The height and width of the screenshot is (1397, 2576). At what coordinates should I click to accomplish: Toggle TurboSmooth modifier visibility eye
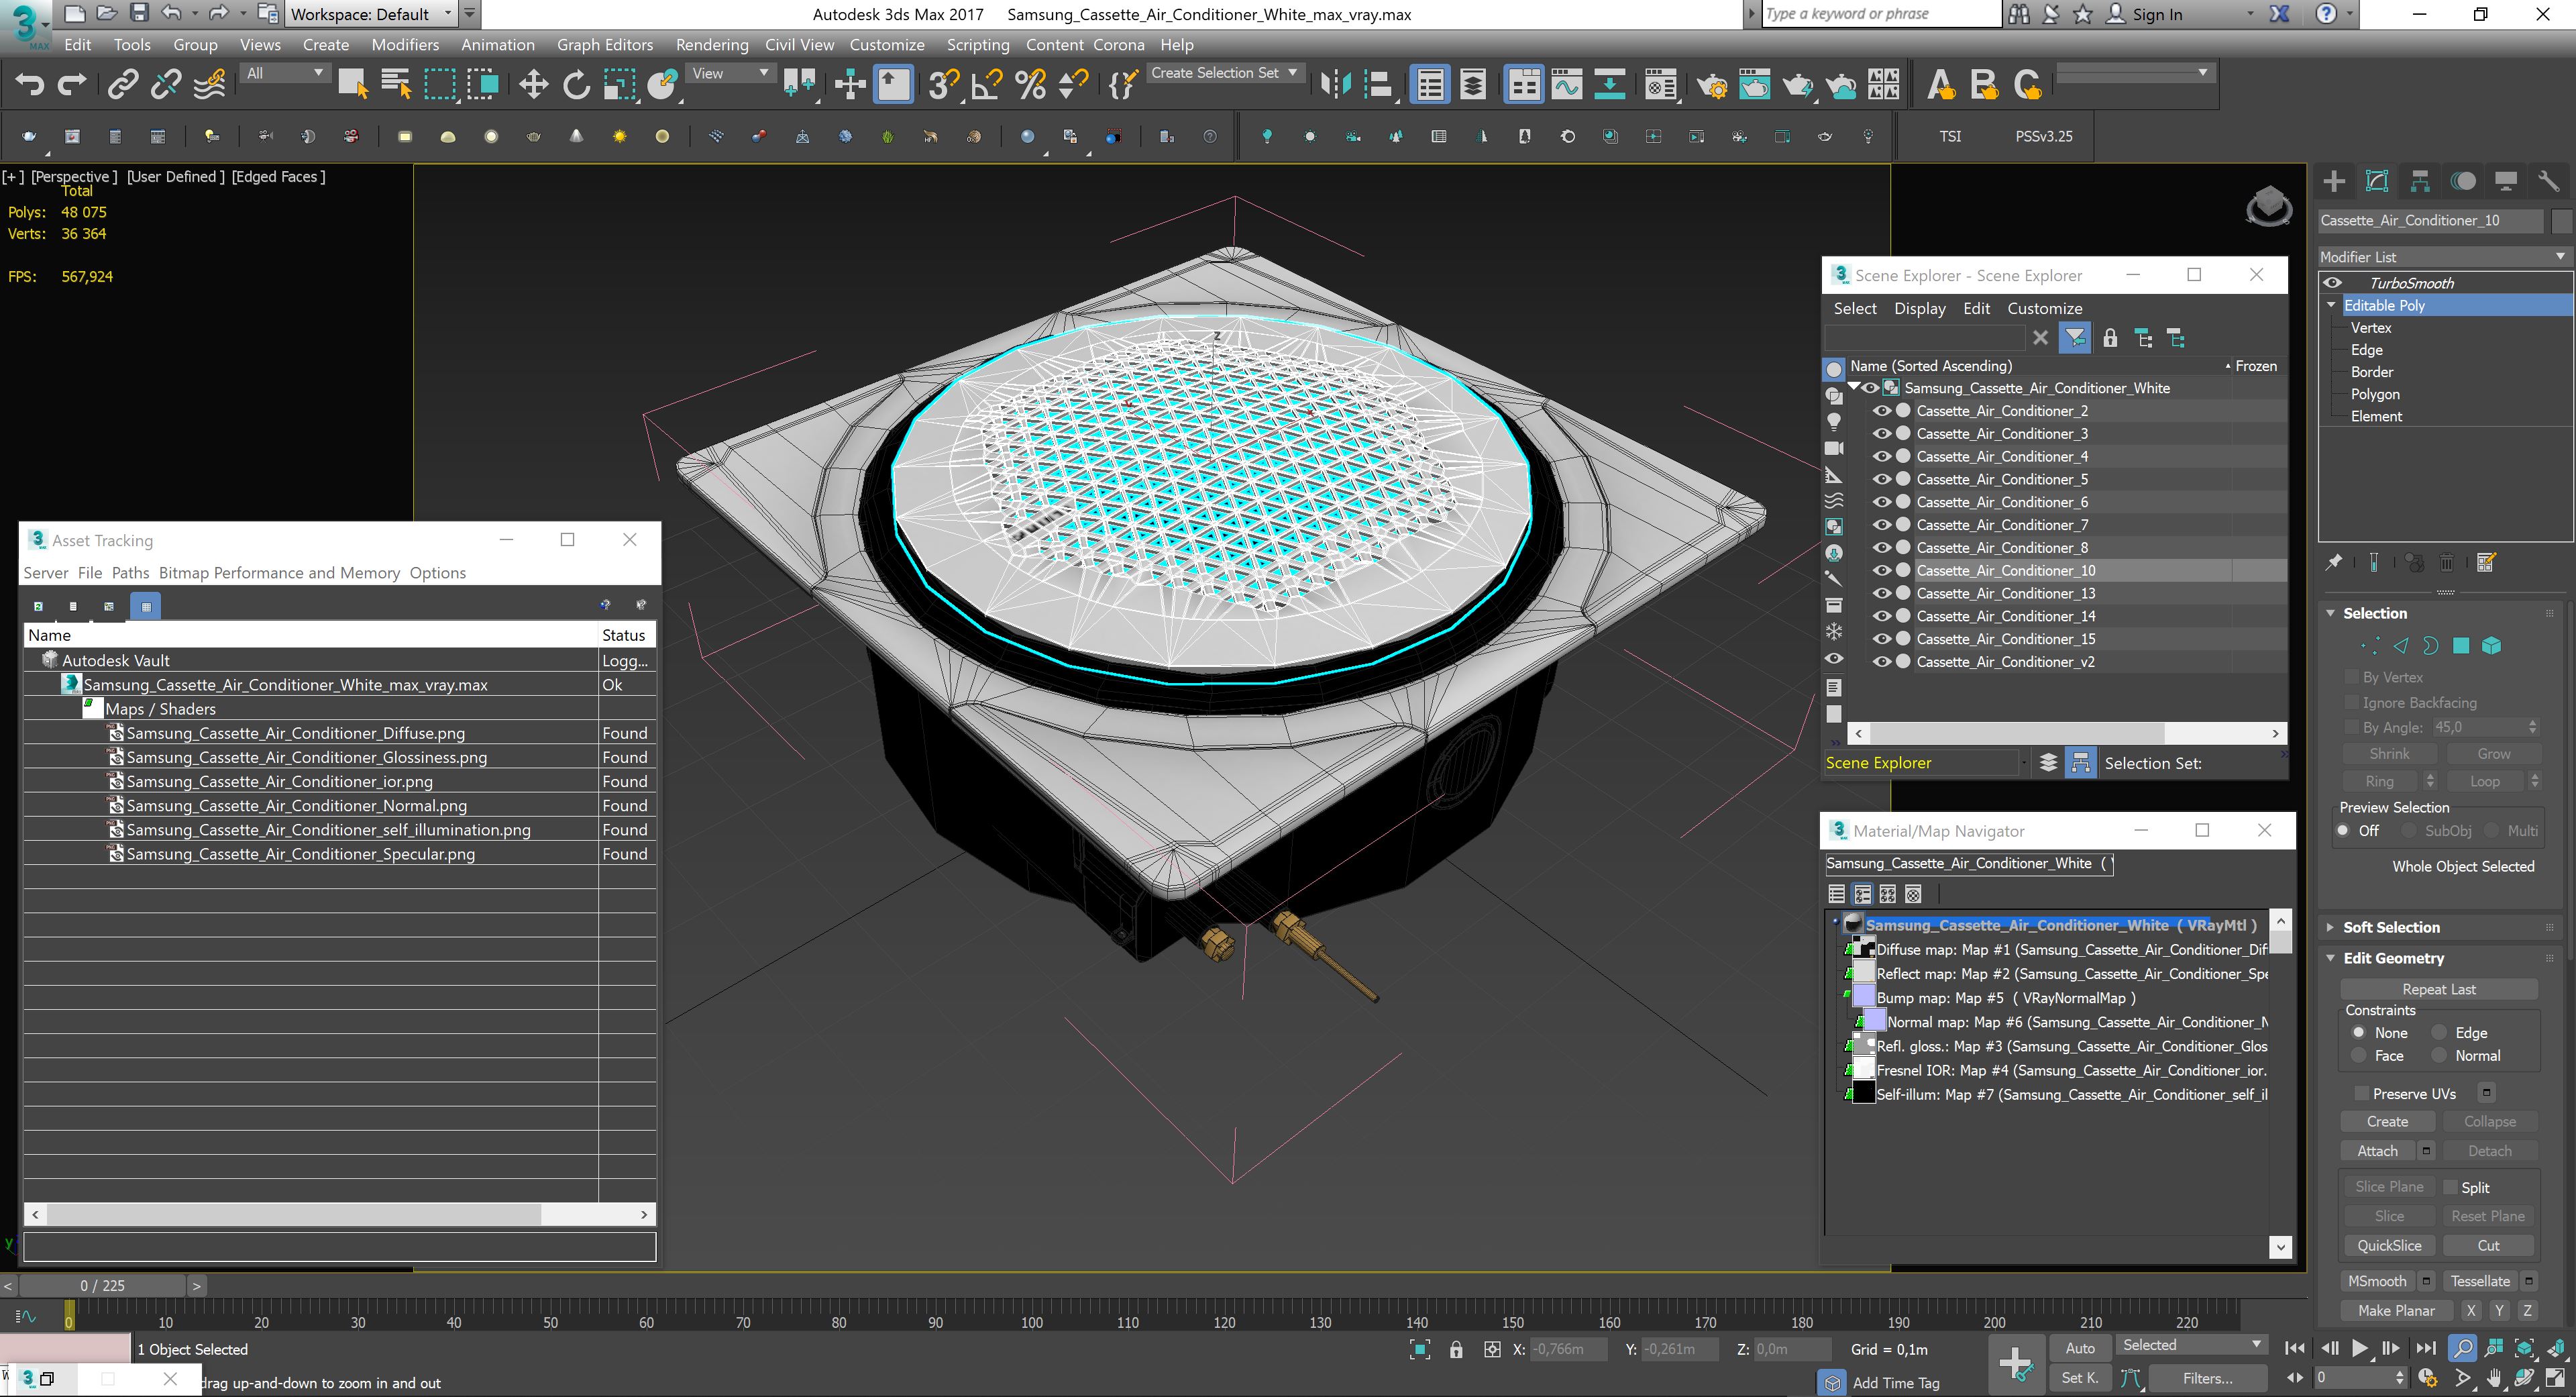(x=2333, y=283)
